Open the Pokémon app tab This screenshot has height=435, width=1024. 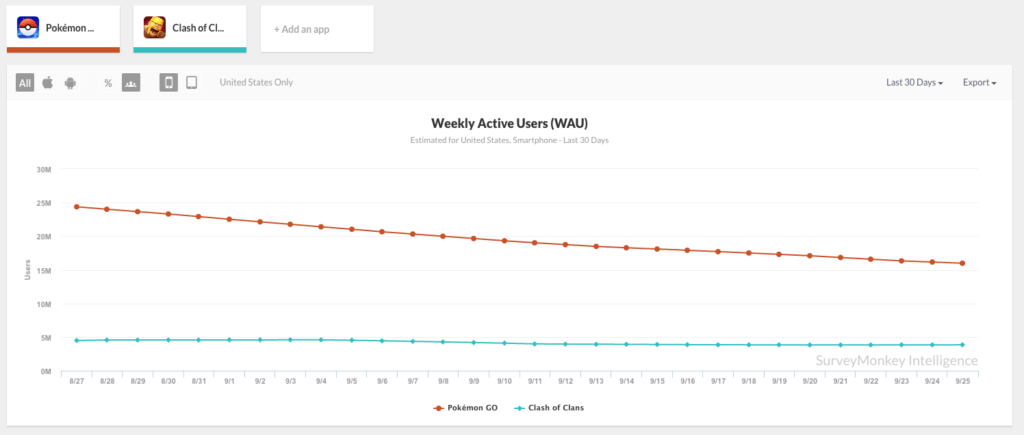pos(63,29)
